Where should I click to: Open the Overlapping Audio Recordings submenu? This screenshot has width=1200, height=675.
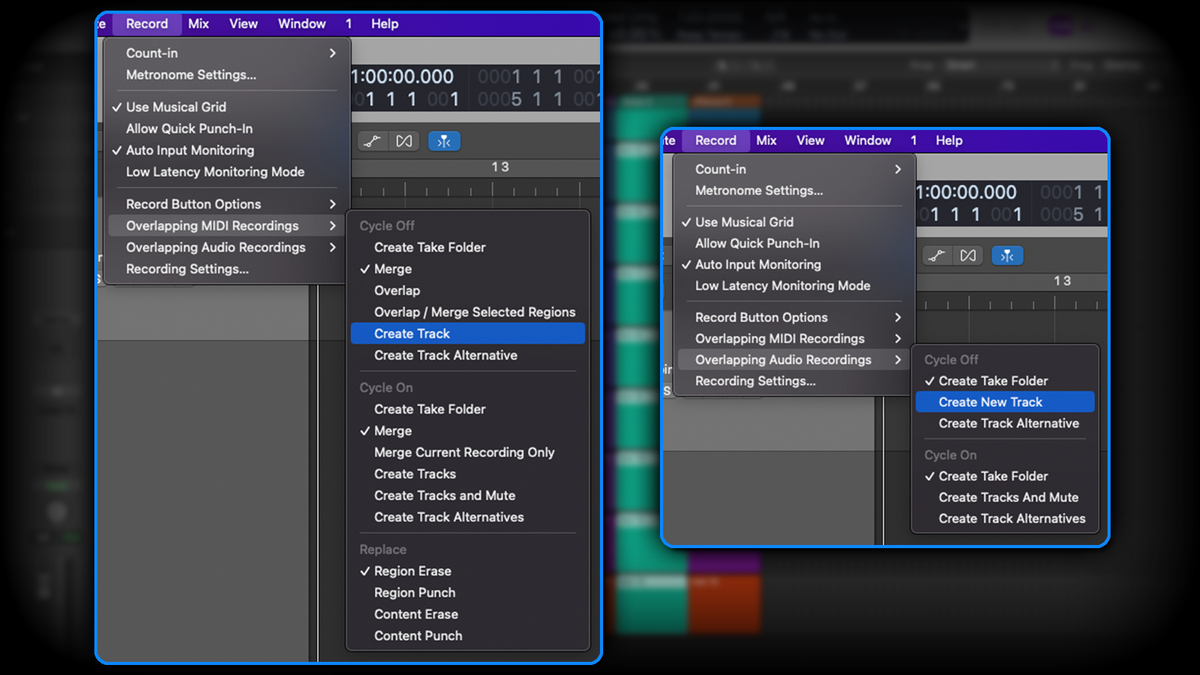(793, 359)
